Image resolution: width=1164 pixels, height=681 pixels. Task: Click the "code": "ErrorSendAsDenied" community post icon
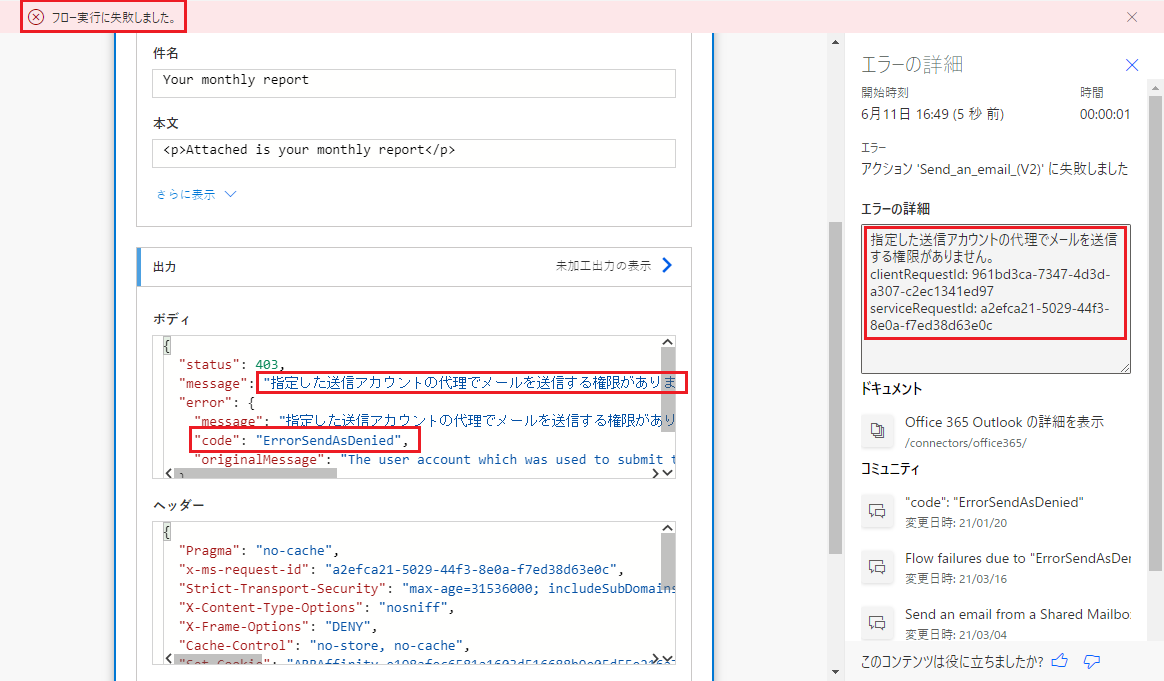877,511
